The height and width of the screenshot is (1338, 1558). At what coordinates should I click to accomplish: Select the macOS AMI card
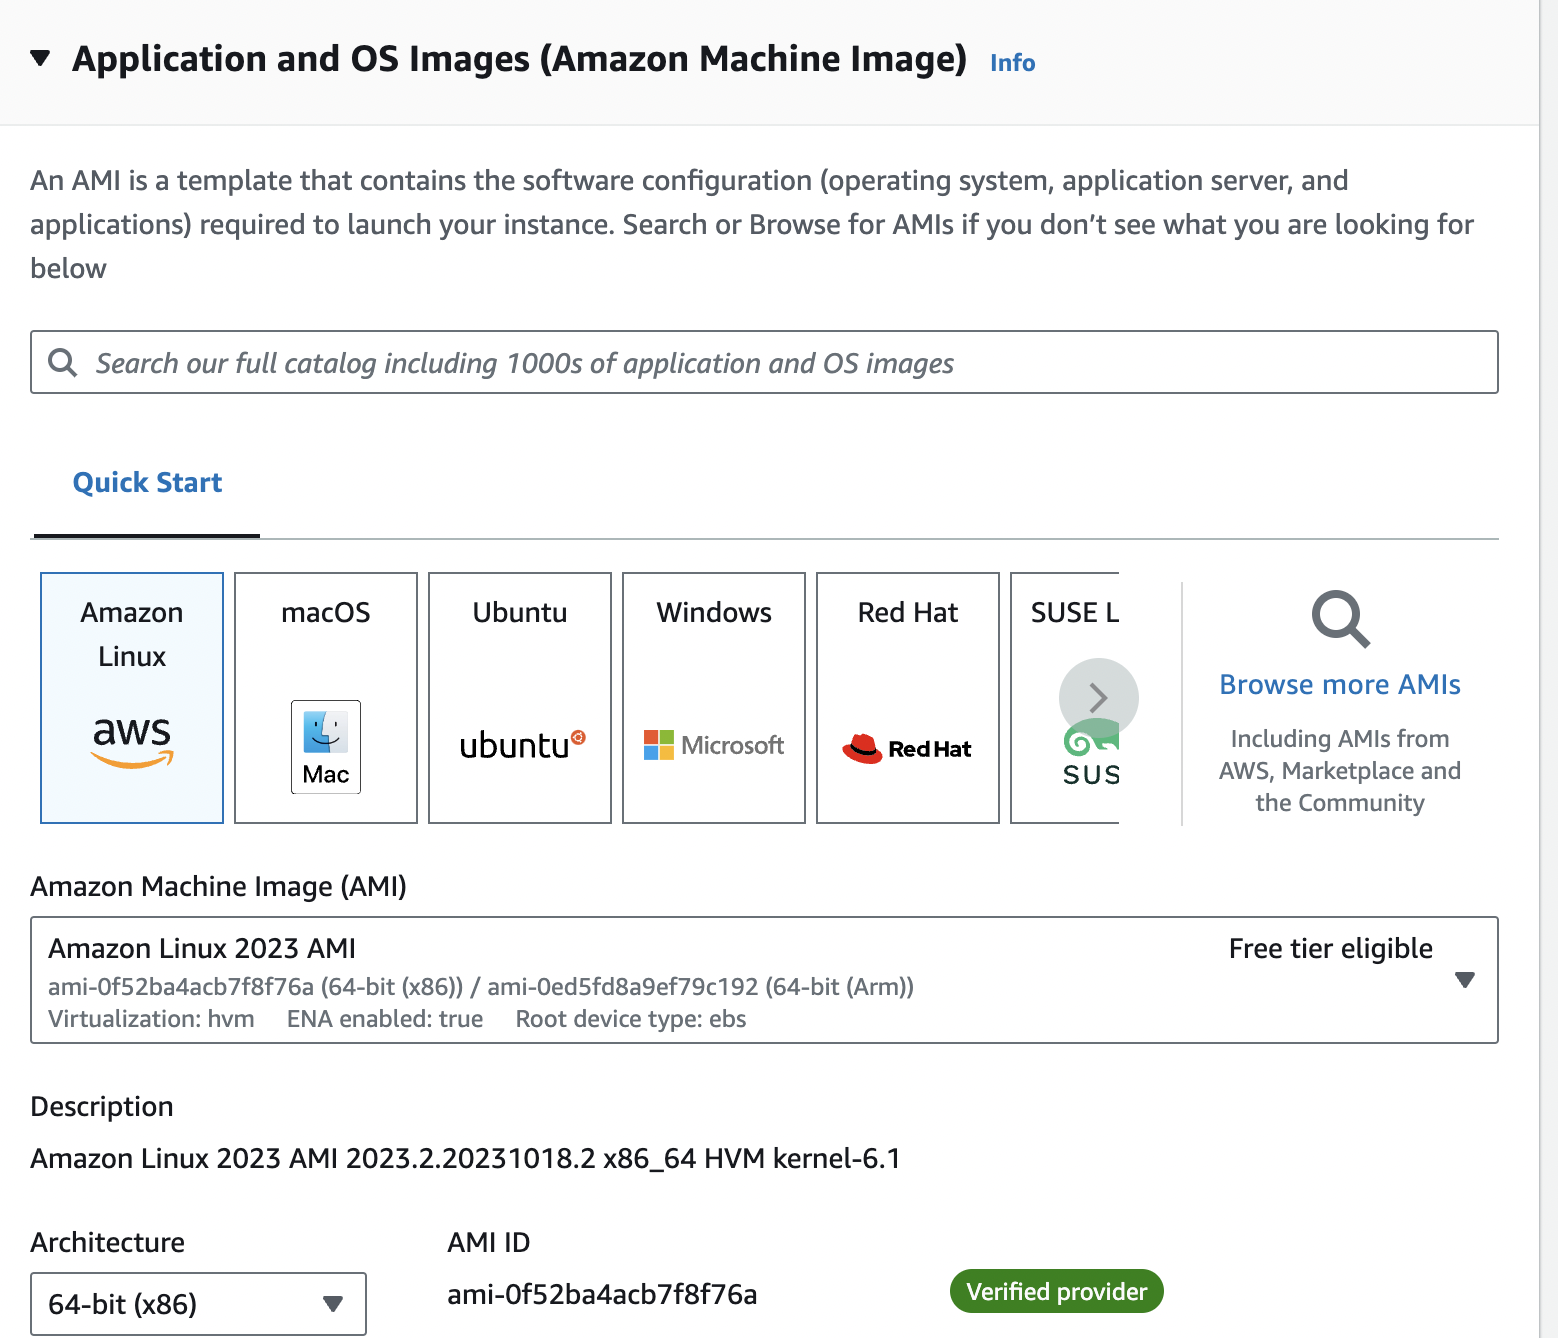point(326,698)
